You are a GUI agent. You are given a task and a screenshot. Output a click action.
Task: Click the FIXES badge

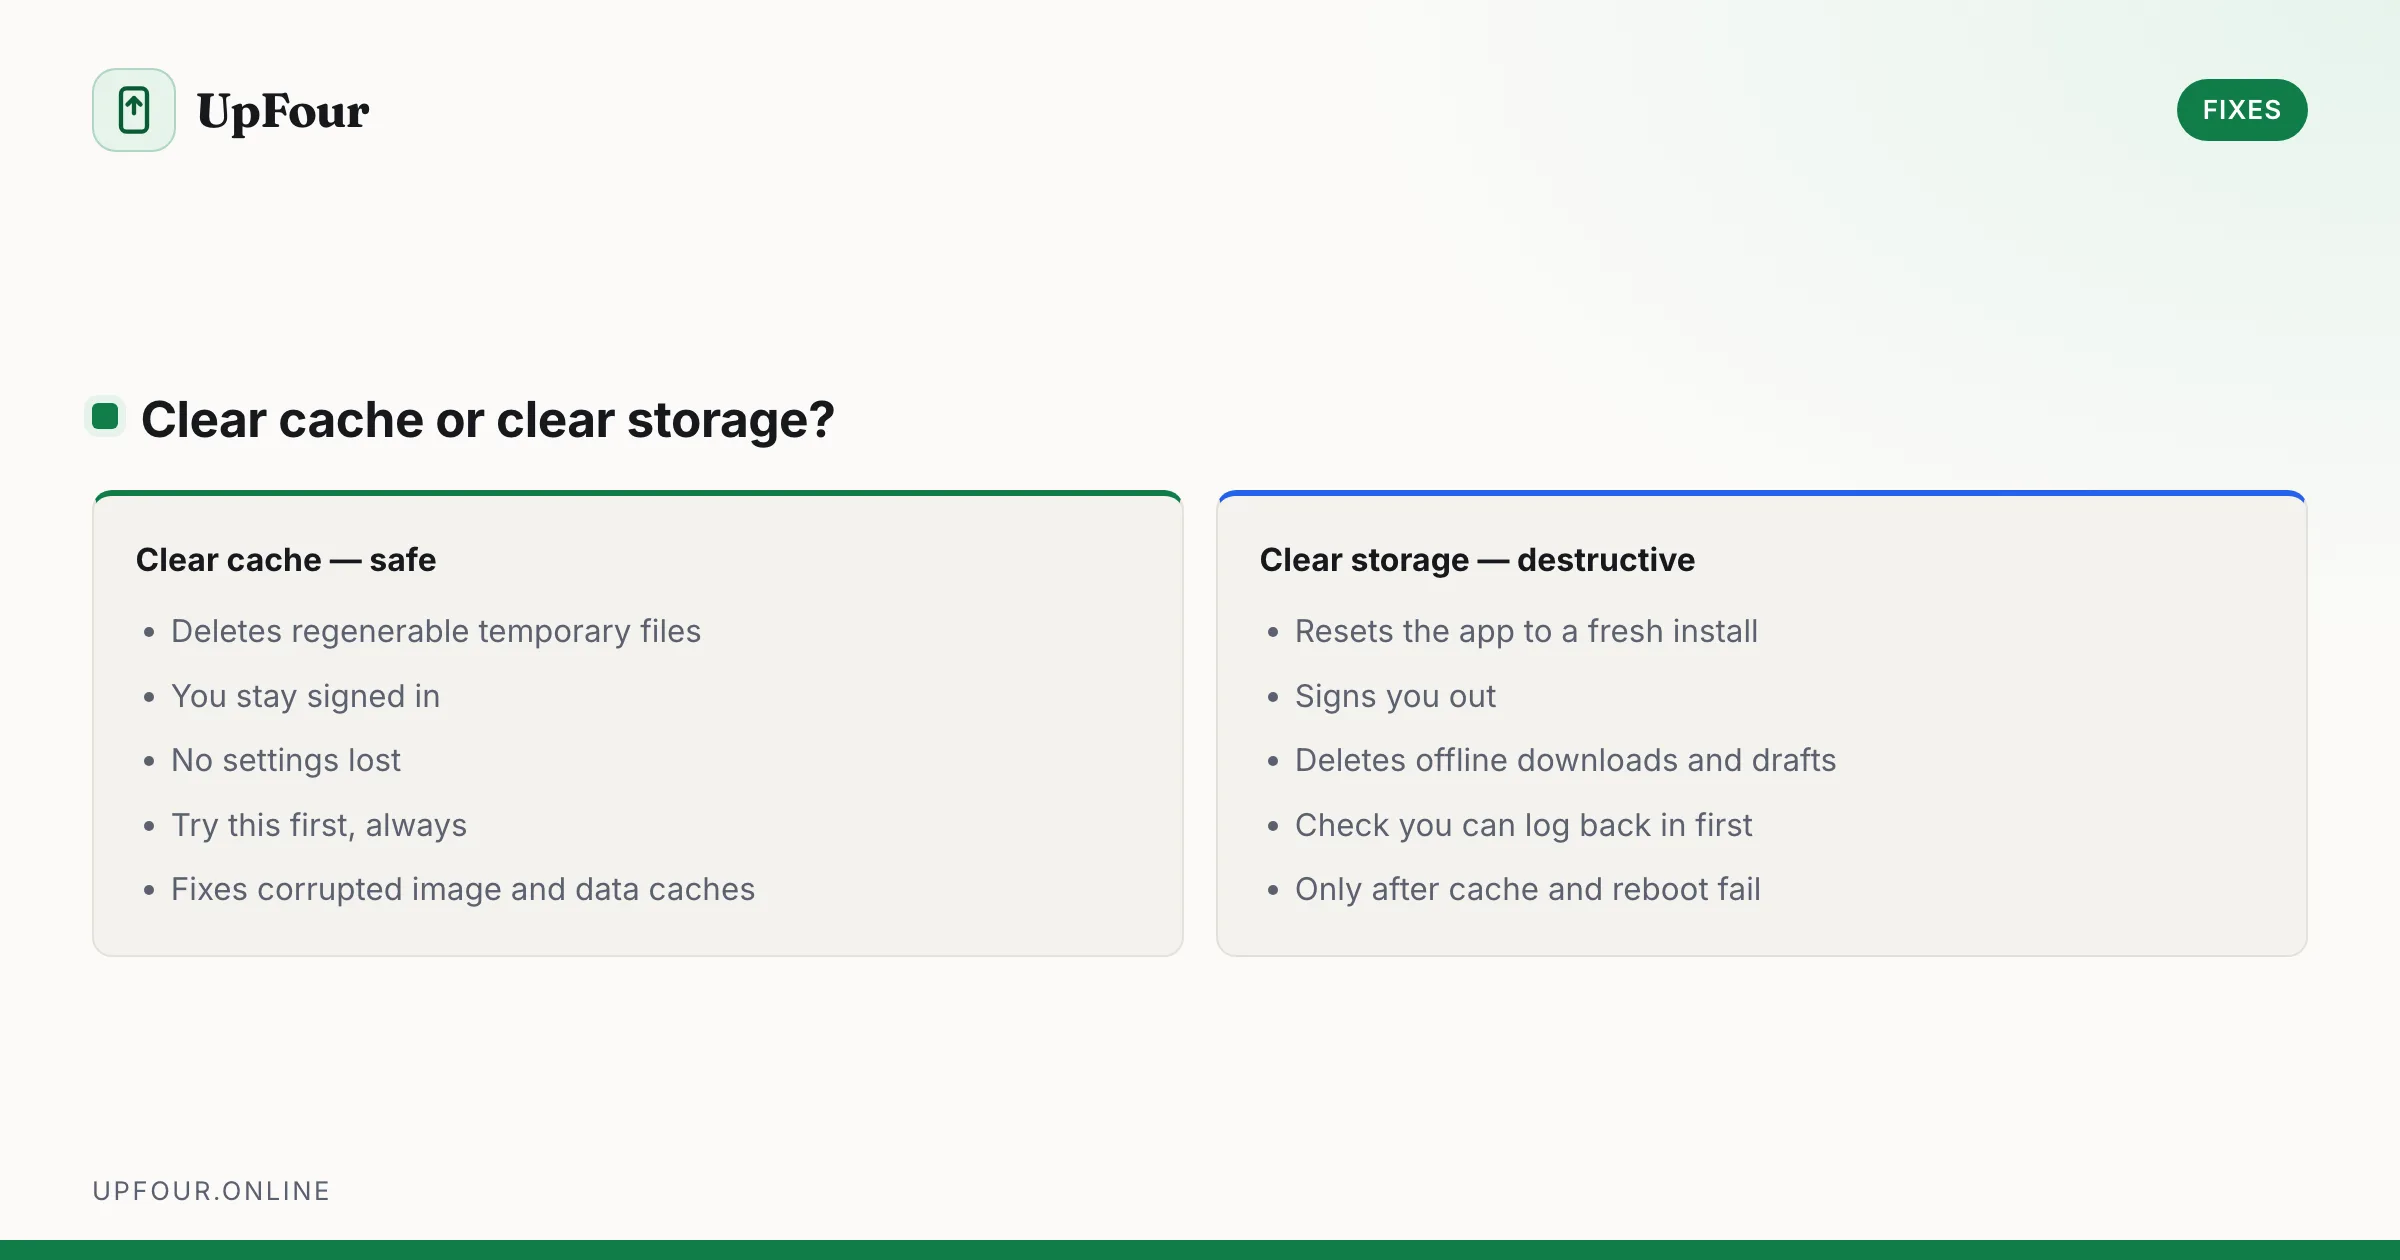coord(2242,110)
